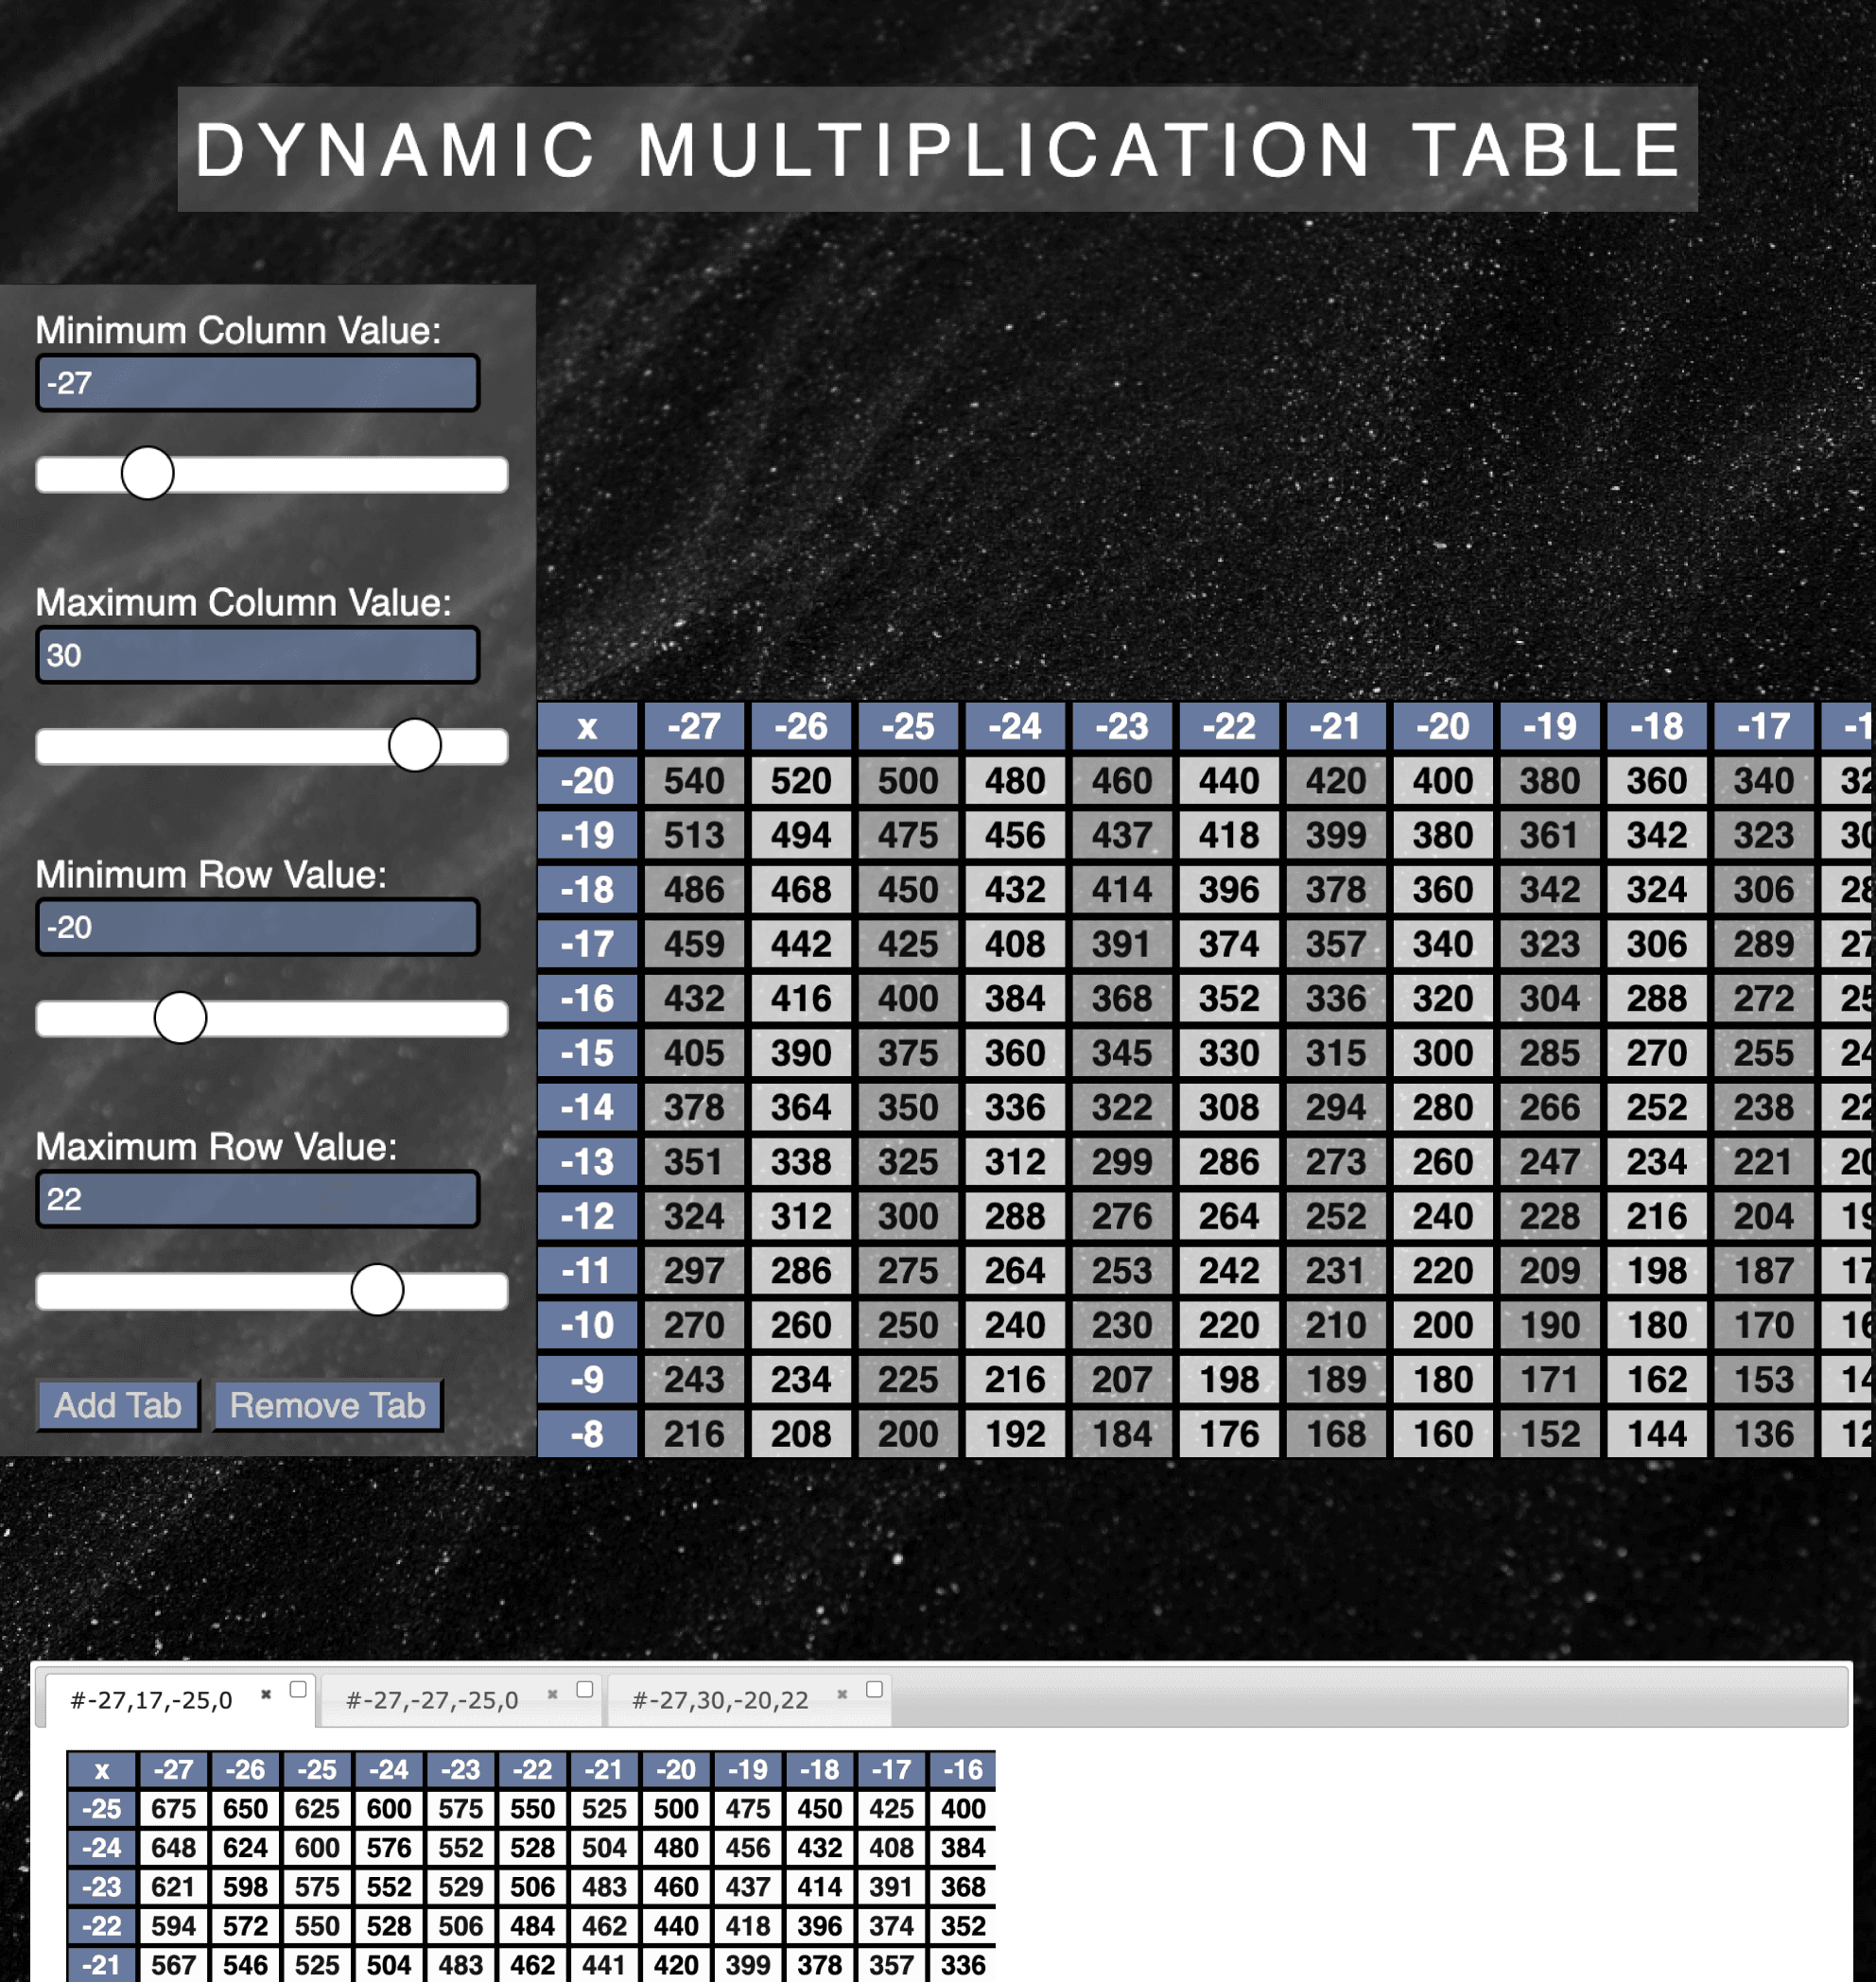Click the Remove Tab button
The image size is (1876, 1982).
328,1405
